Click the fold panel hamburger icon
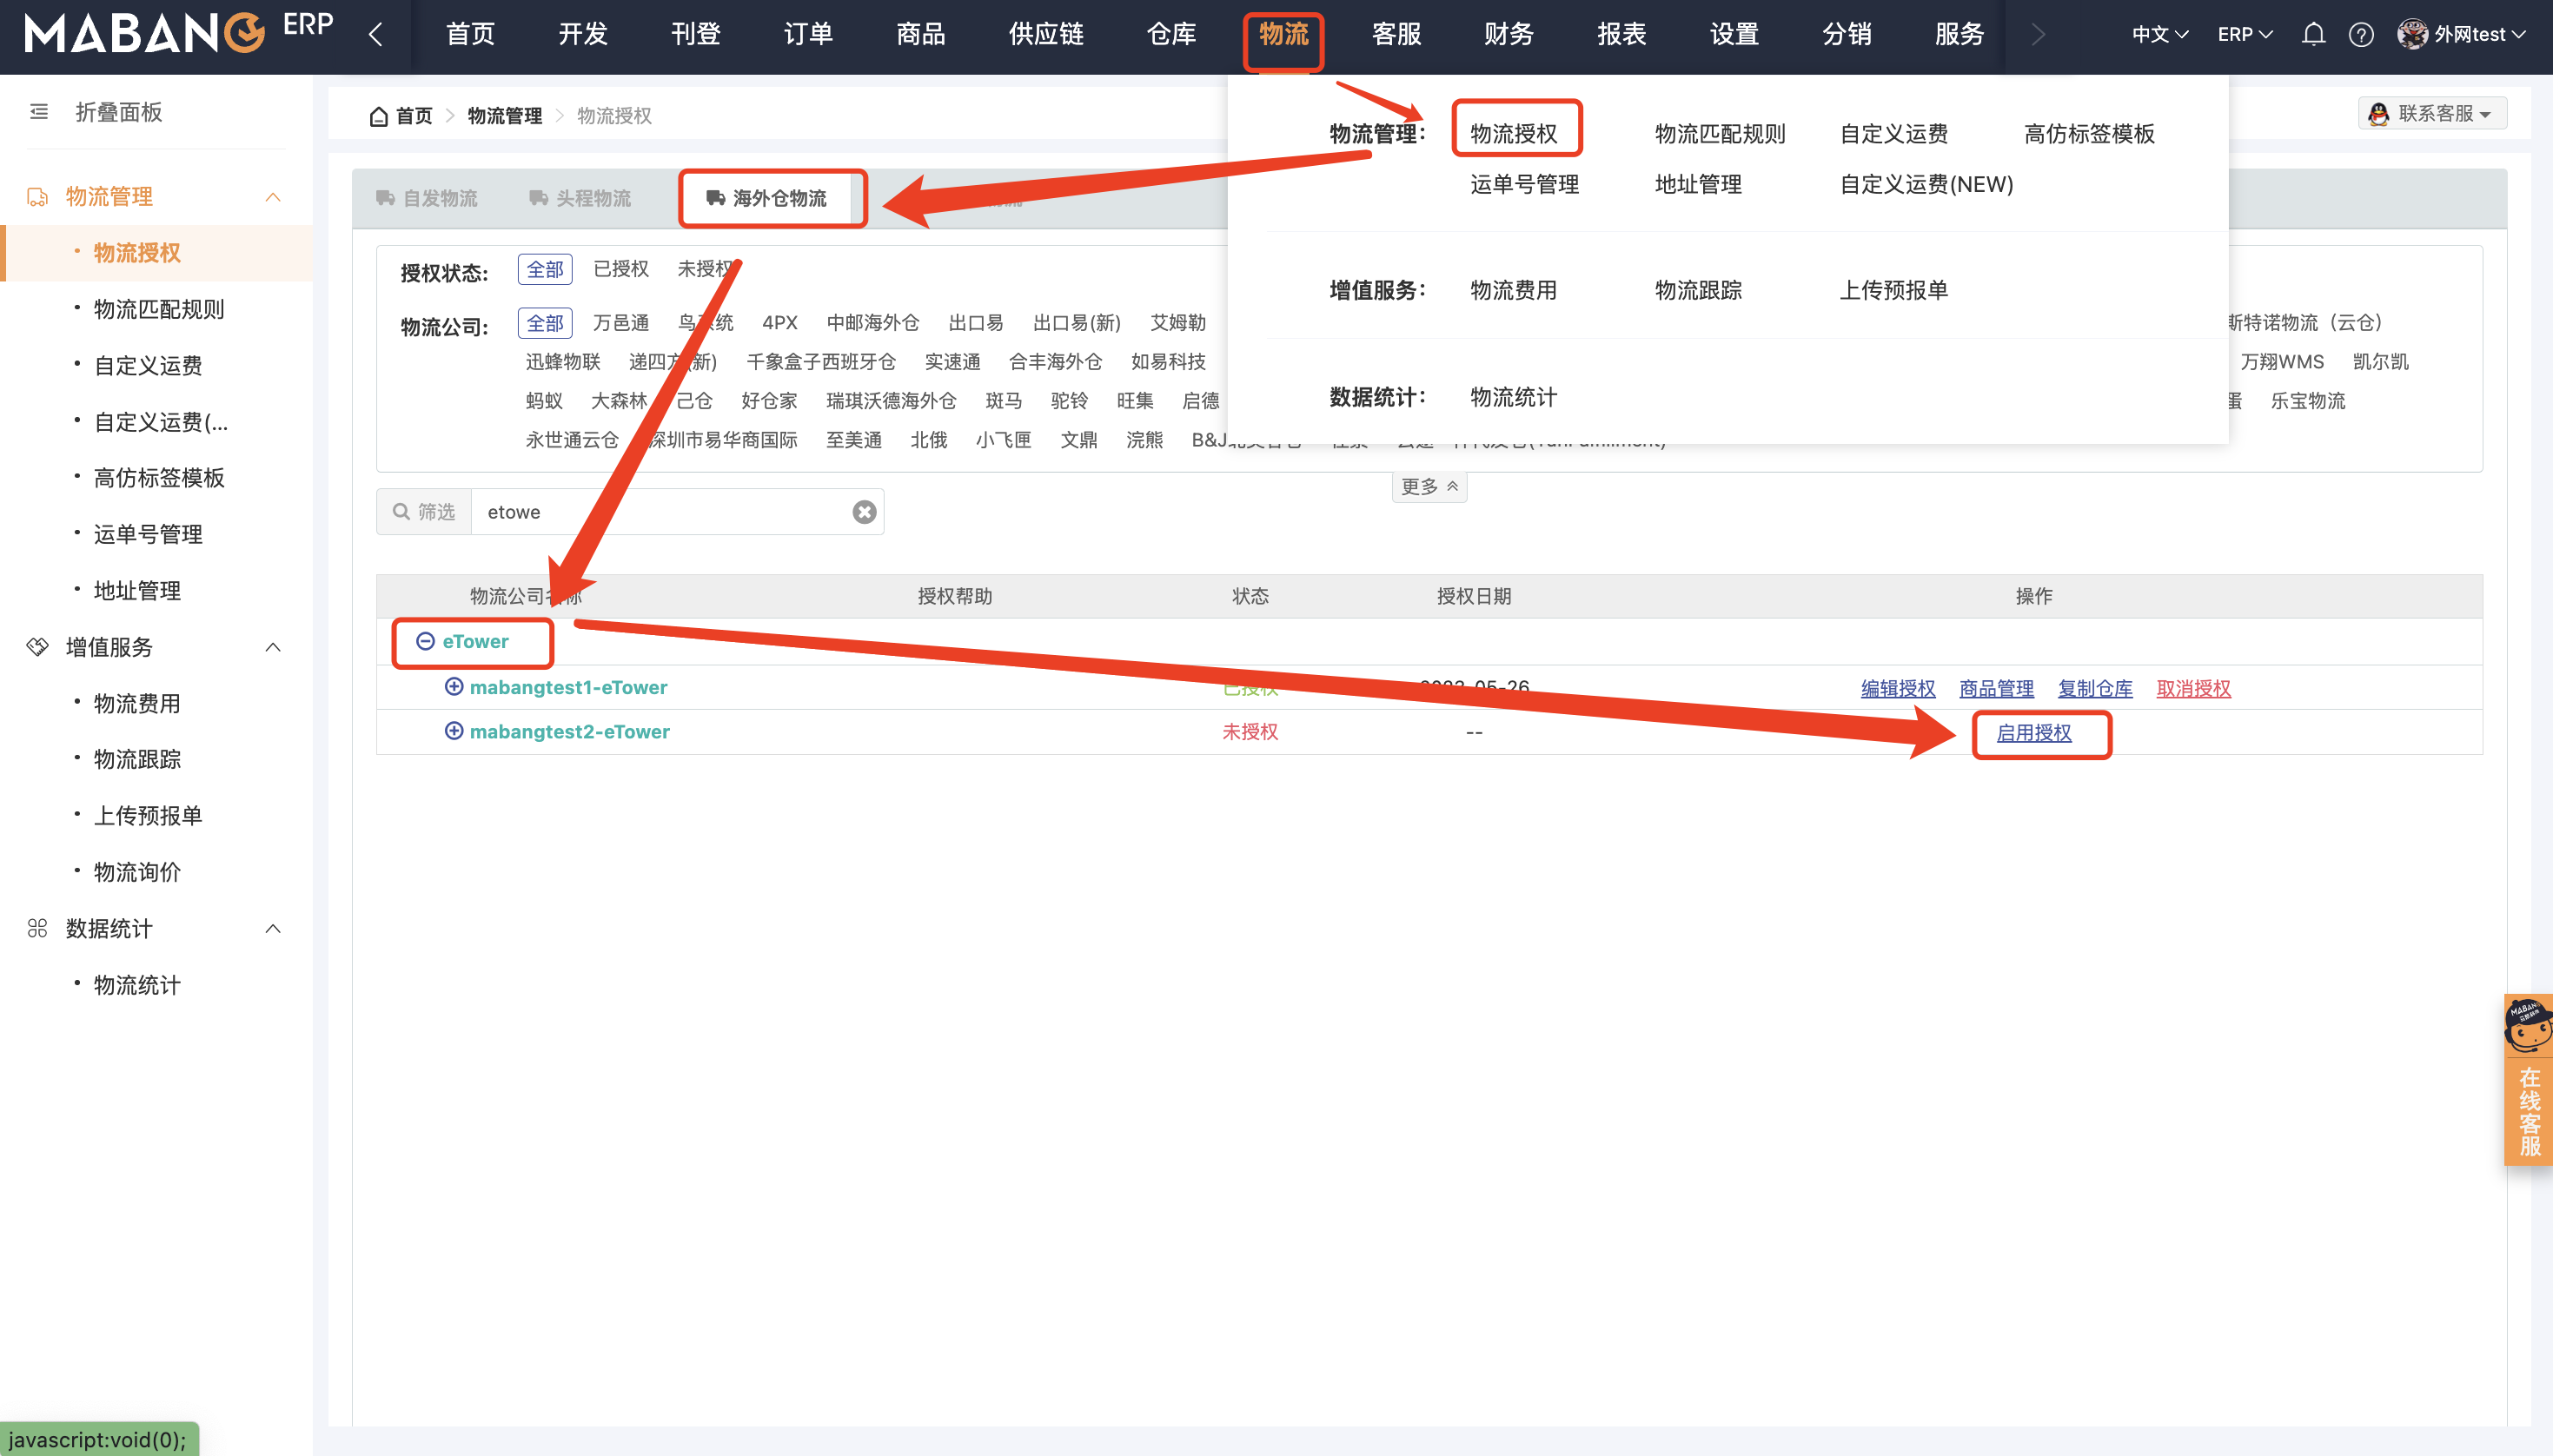 (x=39, y=112)
